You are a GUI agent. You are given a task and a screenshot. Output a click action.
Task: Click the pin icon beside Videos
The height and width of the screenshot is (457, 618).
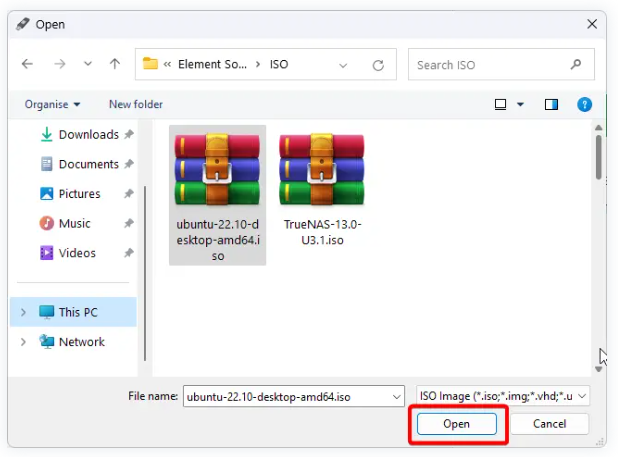[128, 253]
